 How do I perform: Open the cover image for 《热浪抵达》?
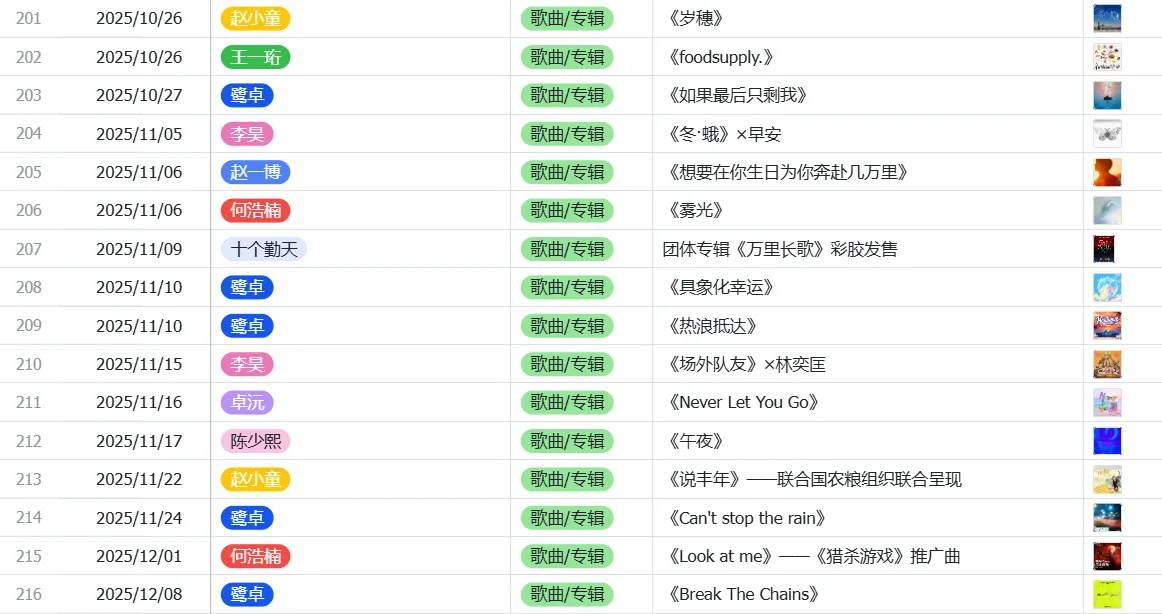pos(1106,325)
